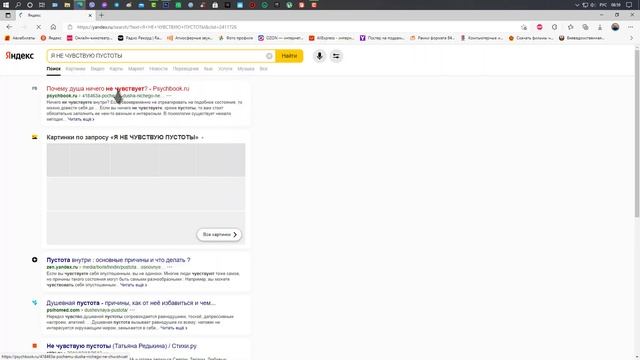Open the Картинки по запросу heading
Screen dimensions: 640x360
[122, 138]
